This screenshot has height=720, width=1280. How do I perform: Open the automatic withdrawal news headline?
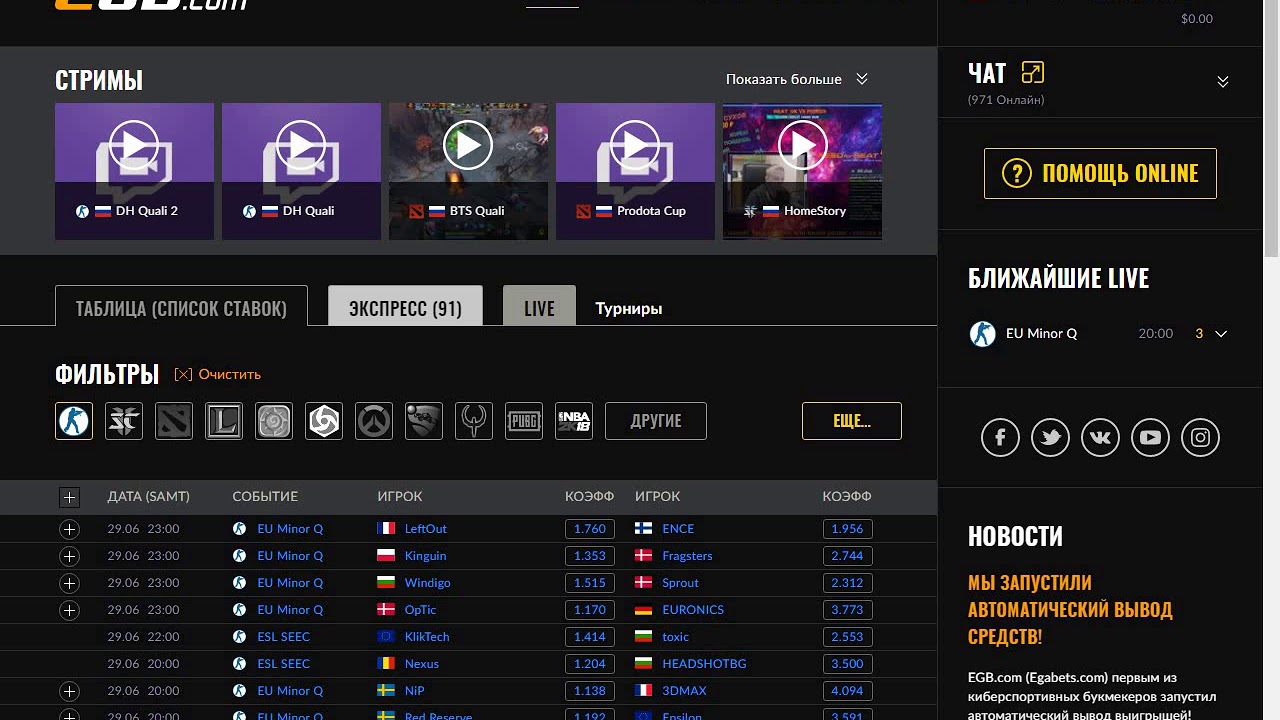(x=1070, y=609)
